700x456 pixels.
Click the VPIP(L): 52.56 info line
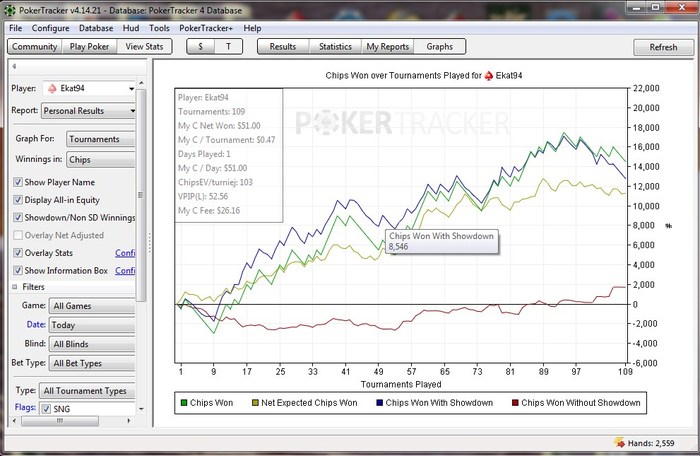tap(203, 196)
